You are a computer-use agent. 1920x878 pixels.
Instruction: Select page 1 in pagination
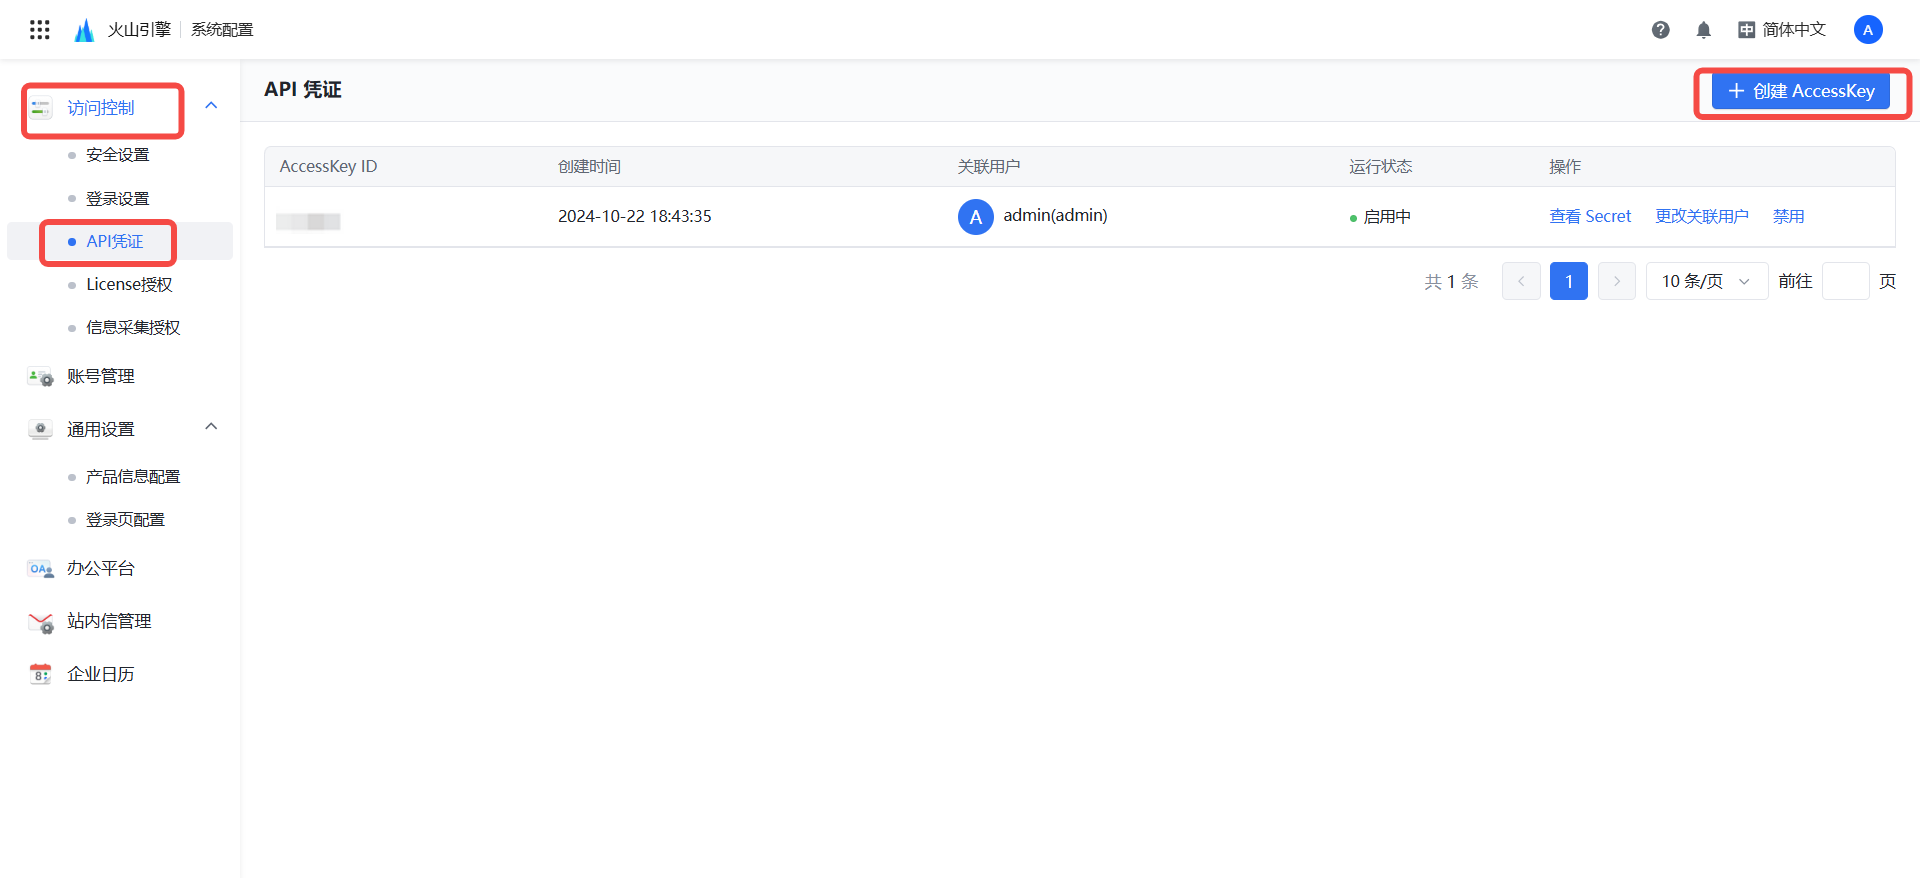(1569, 282)
